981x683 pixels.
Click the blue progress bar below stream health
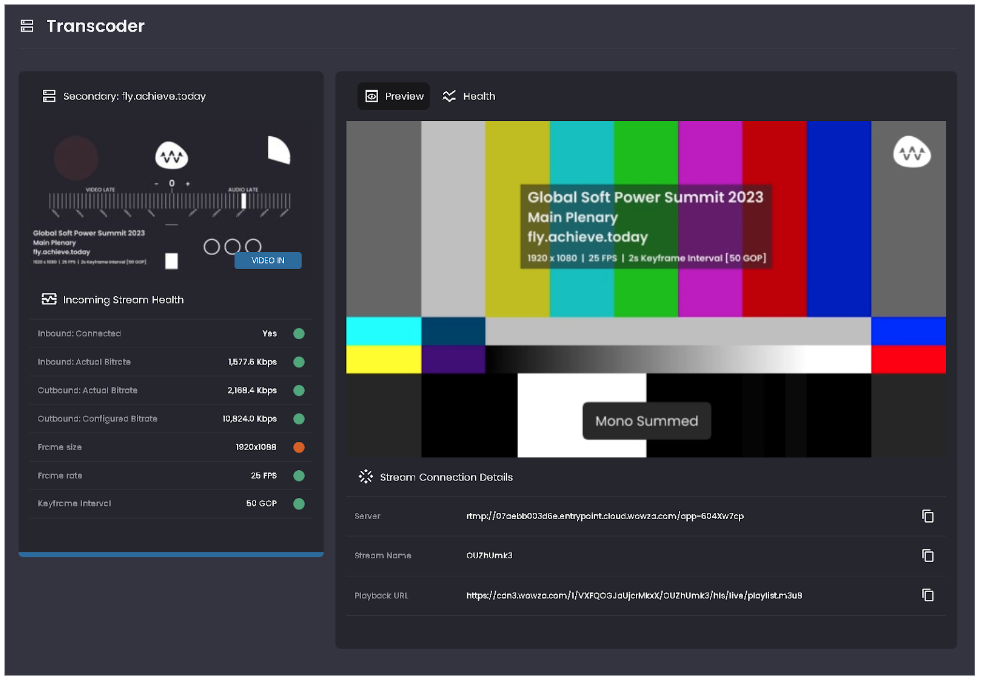point(171,553)
